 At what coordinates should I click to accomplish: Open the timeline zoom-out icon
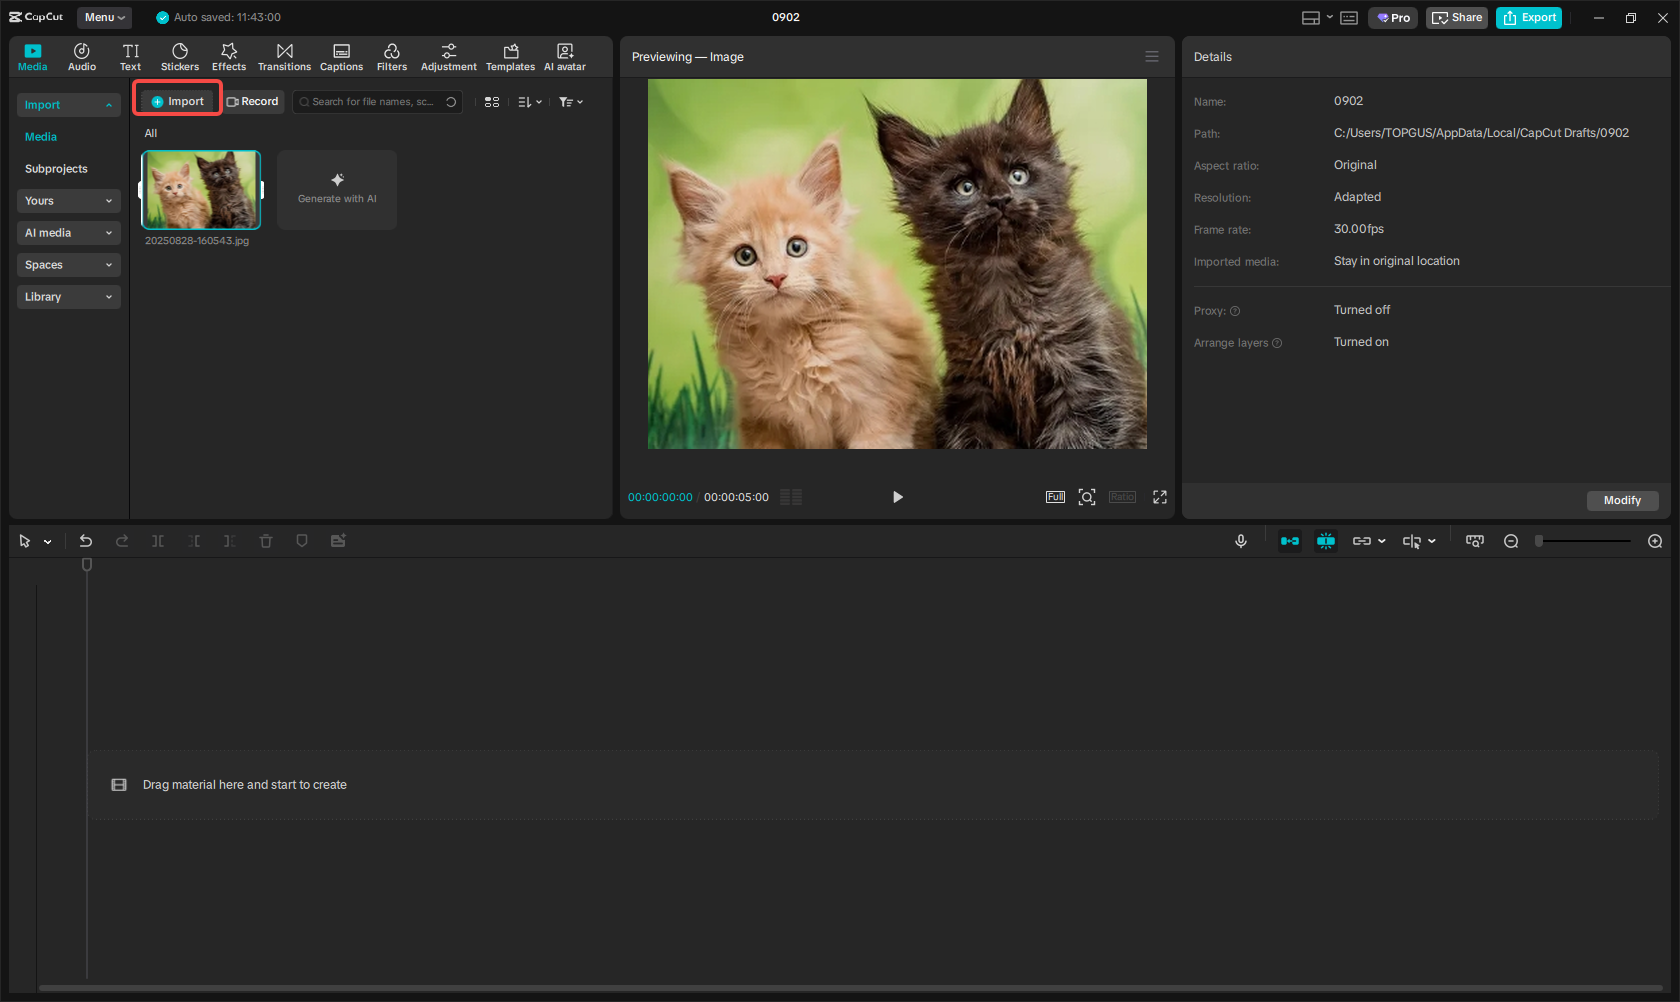pyautogui.click(x=1511, y=540)
